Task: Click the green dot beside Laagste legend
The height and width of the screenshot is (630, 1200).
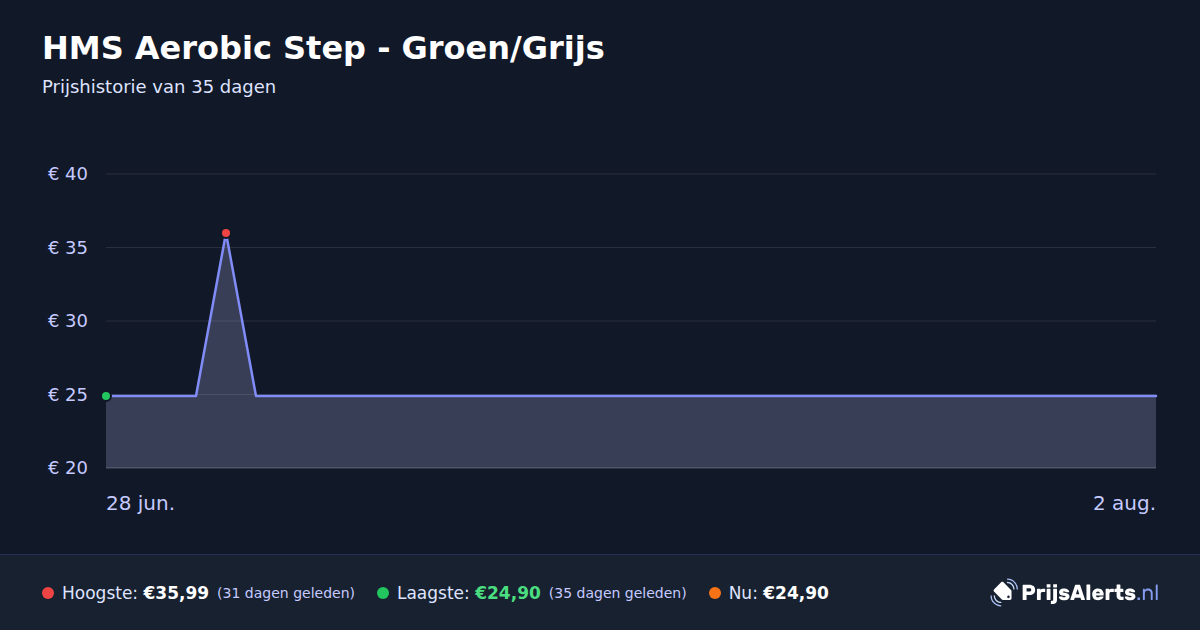Action: [383, 593]
